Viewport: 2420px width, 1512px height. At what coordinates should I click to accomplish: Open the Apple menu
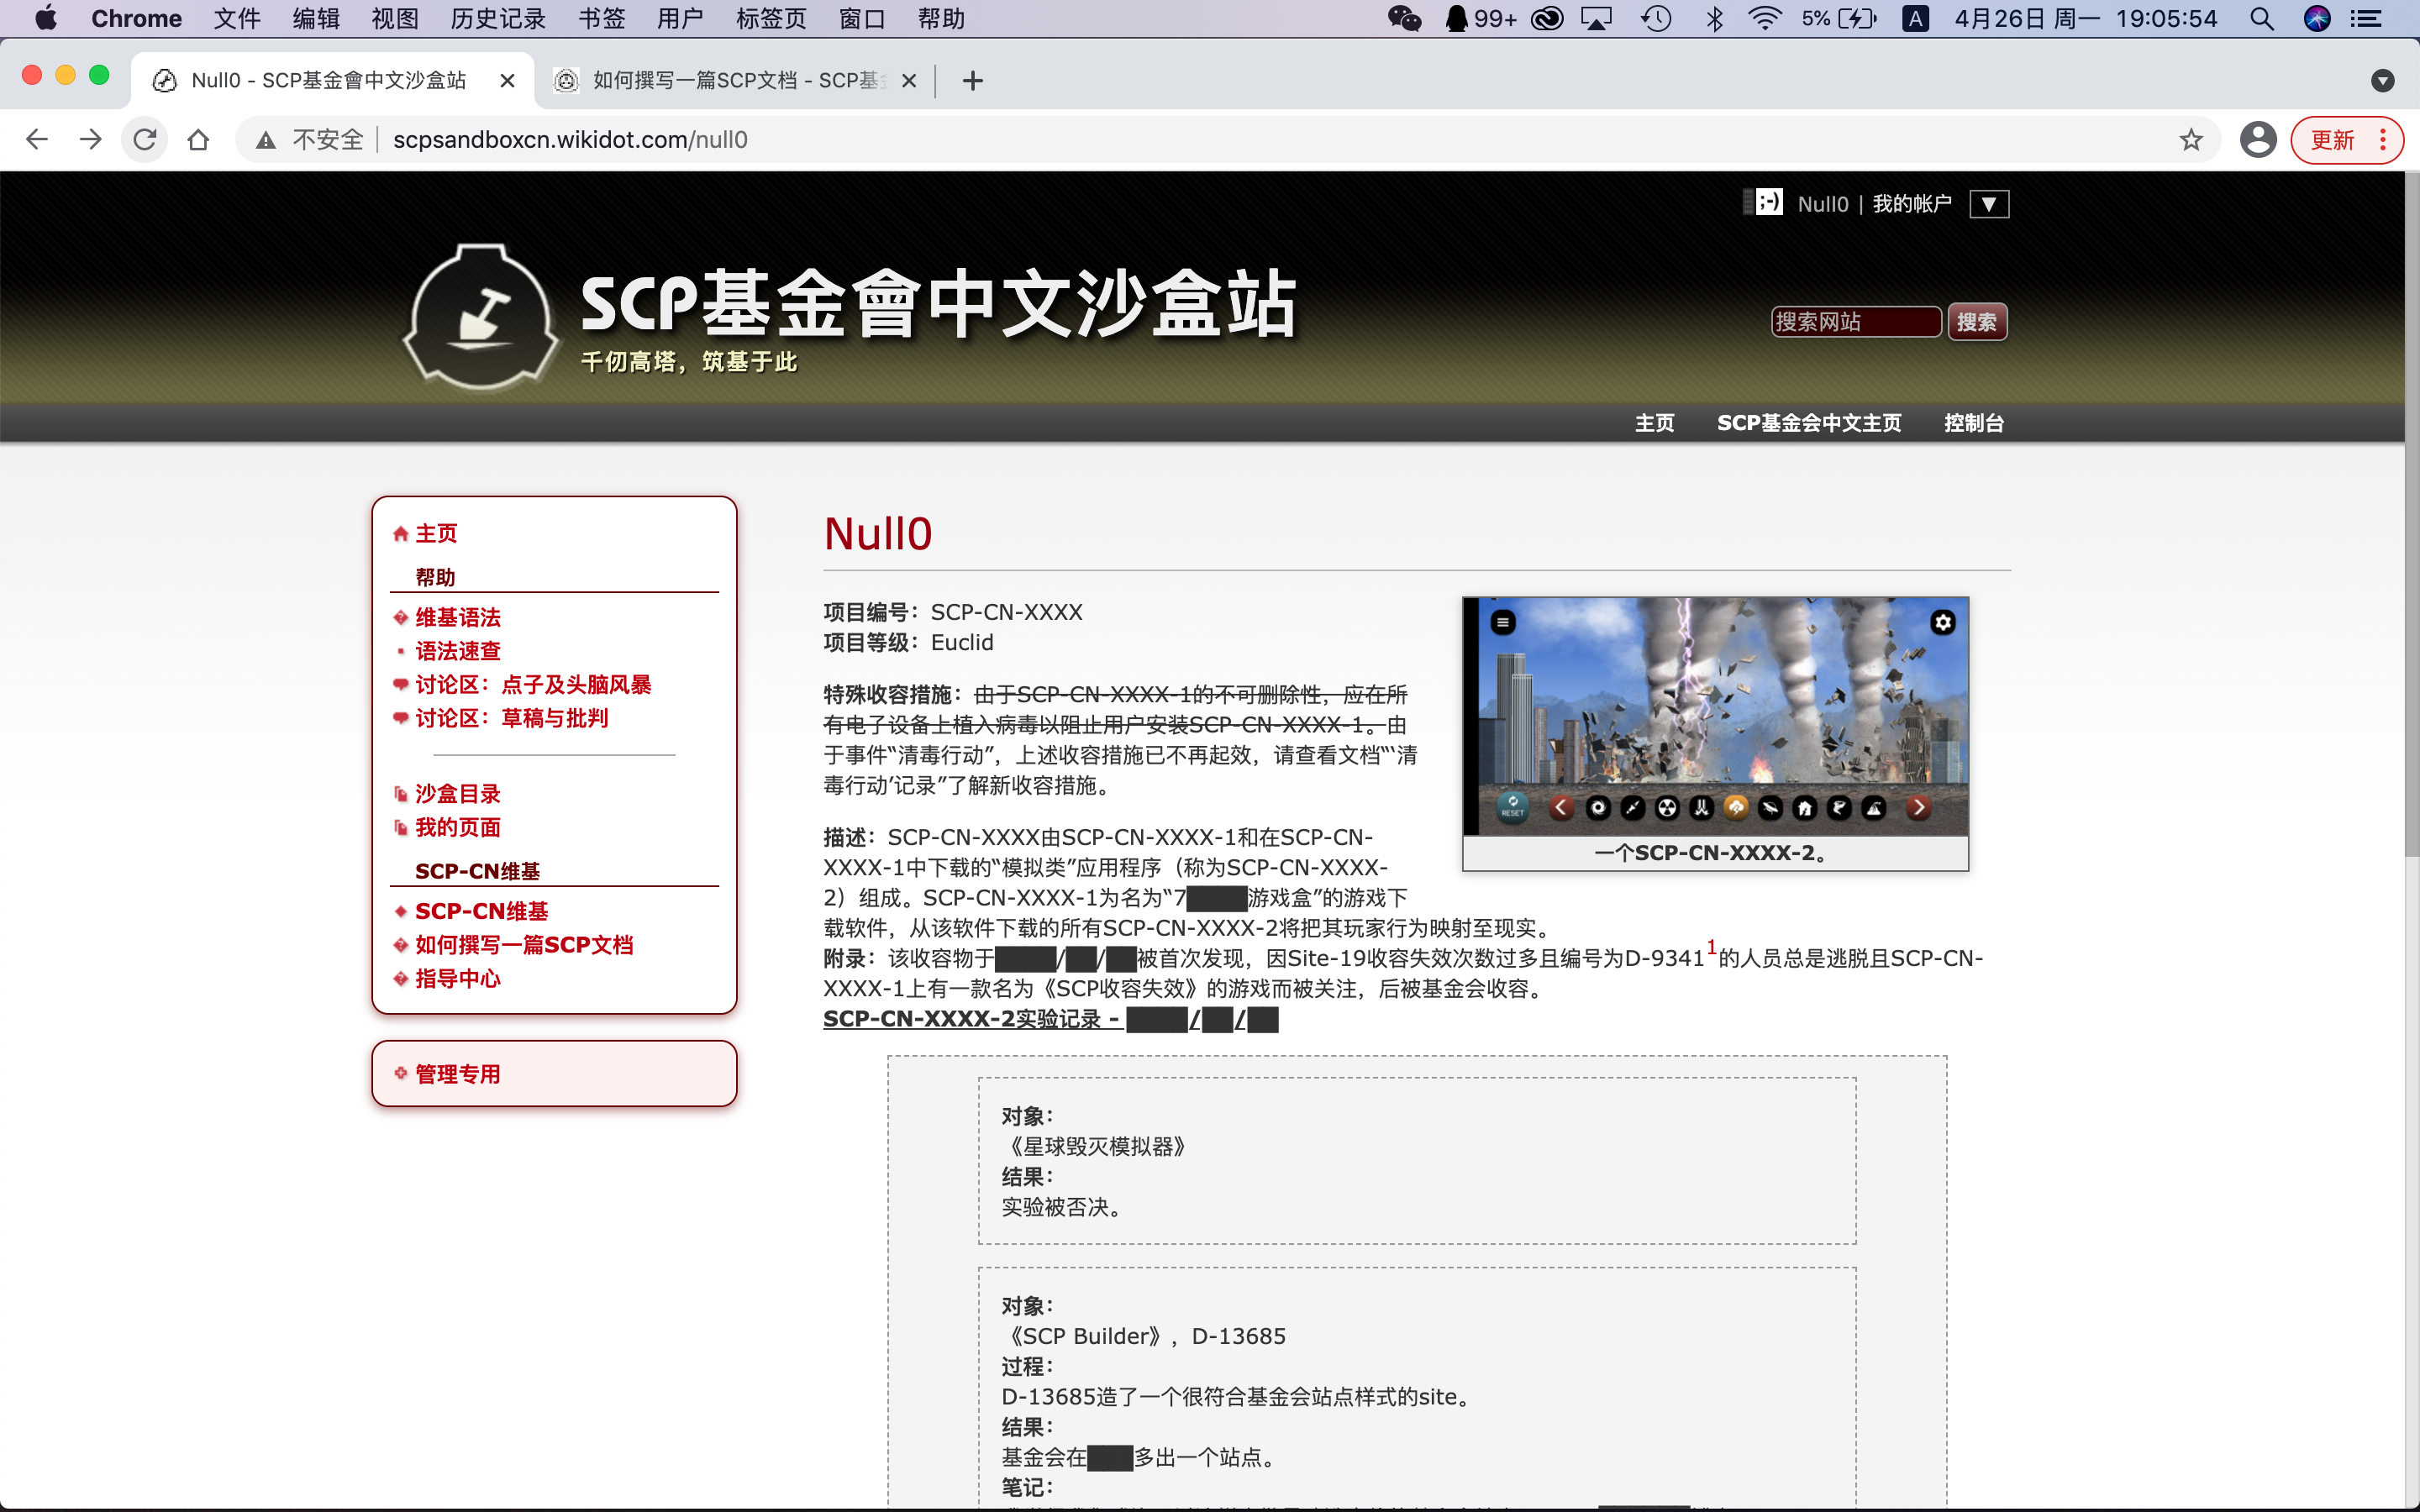[x=46, y=18]
